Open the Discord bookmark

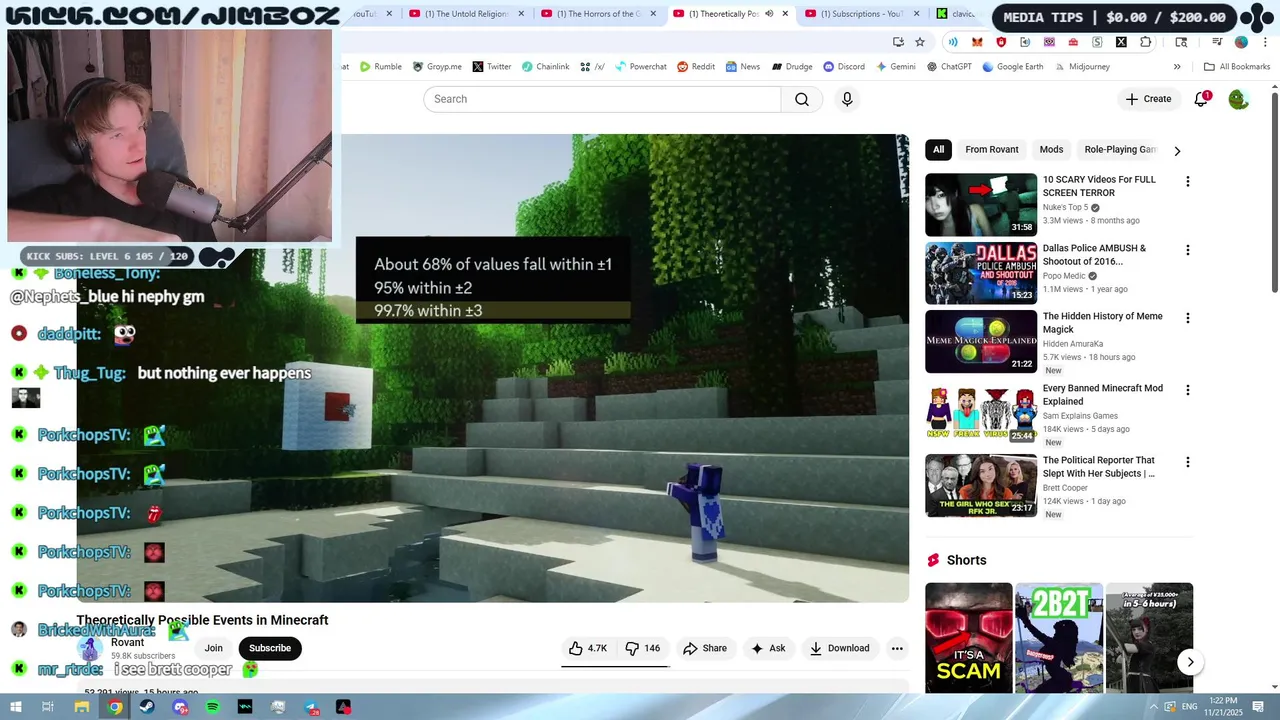[x=844, y=67]
